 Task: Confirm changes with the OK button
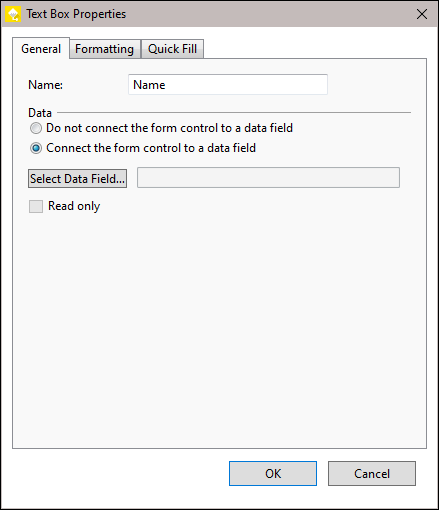tap(273, 473)
